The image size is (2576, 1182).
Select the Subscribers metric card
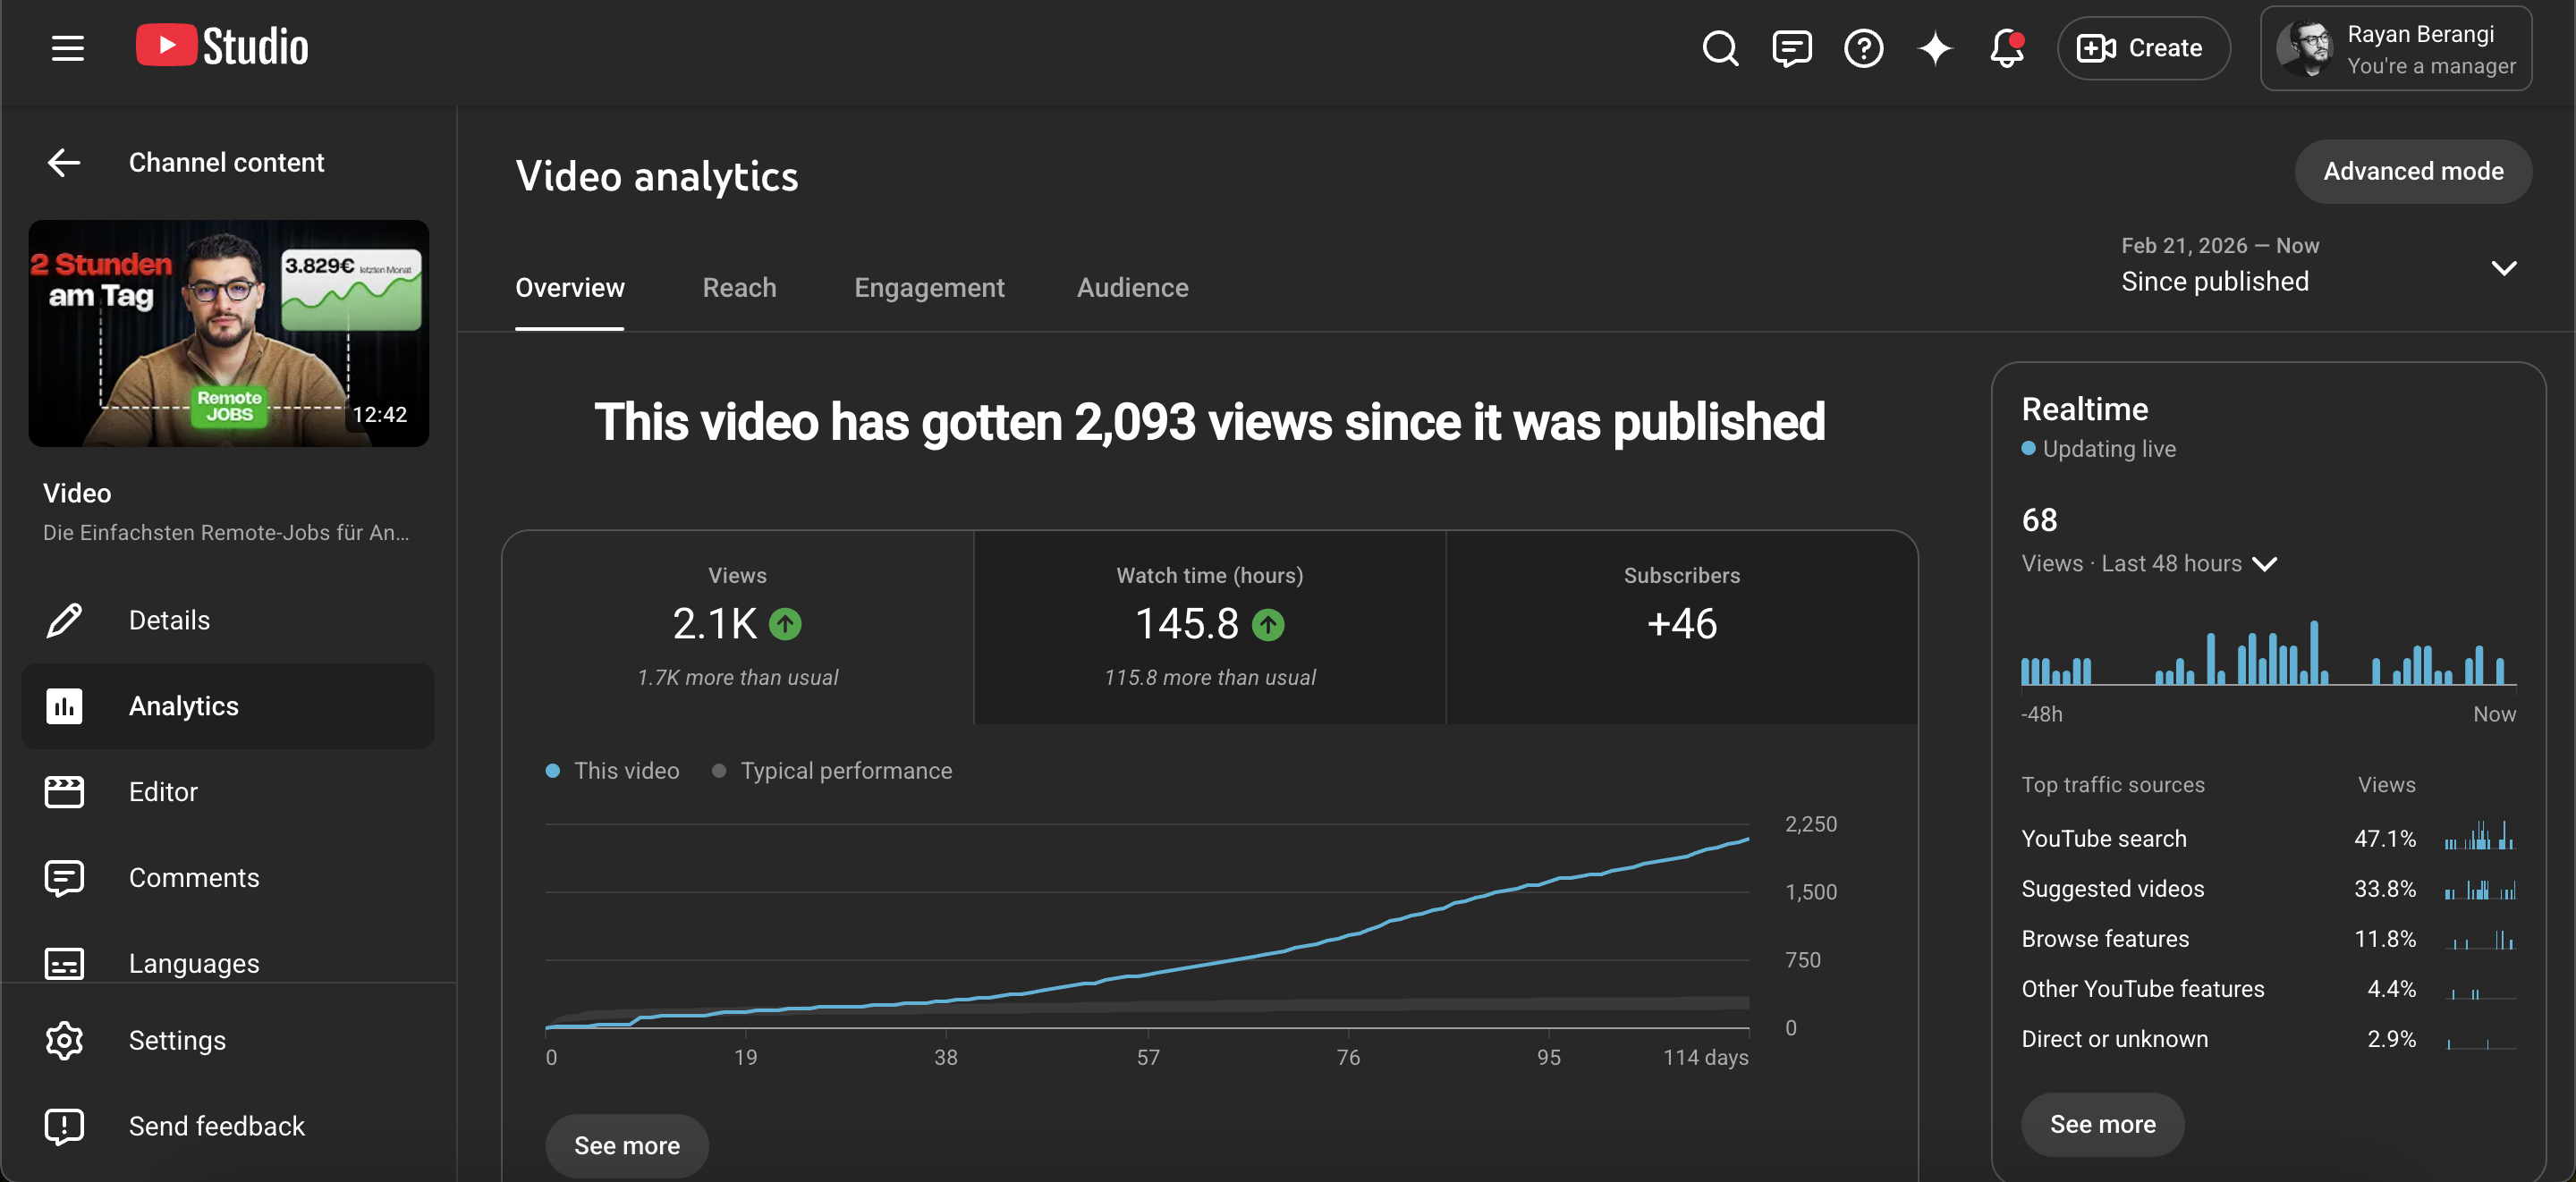[x=1682, y=627]
